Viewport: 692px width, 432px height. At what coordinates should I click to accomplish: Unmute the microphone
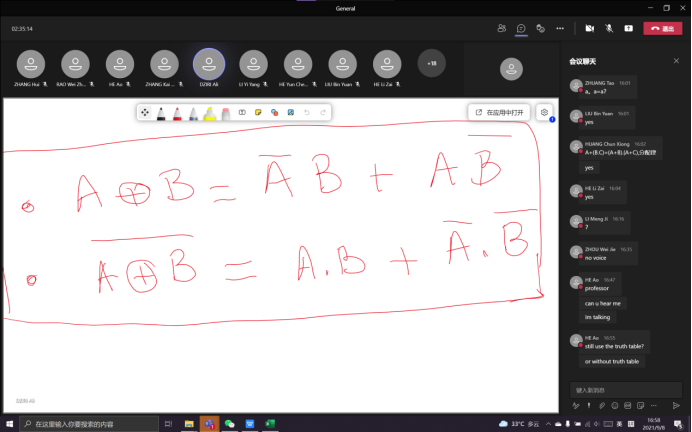(608, 28)
